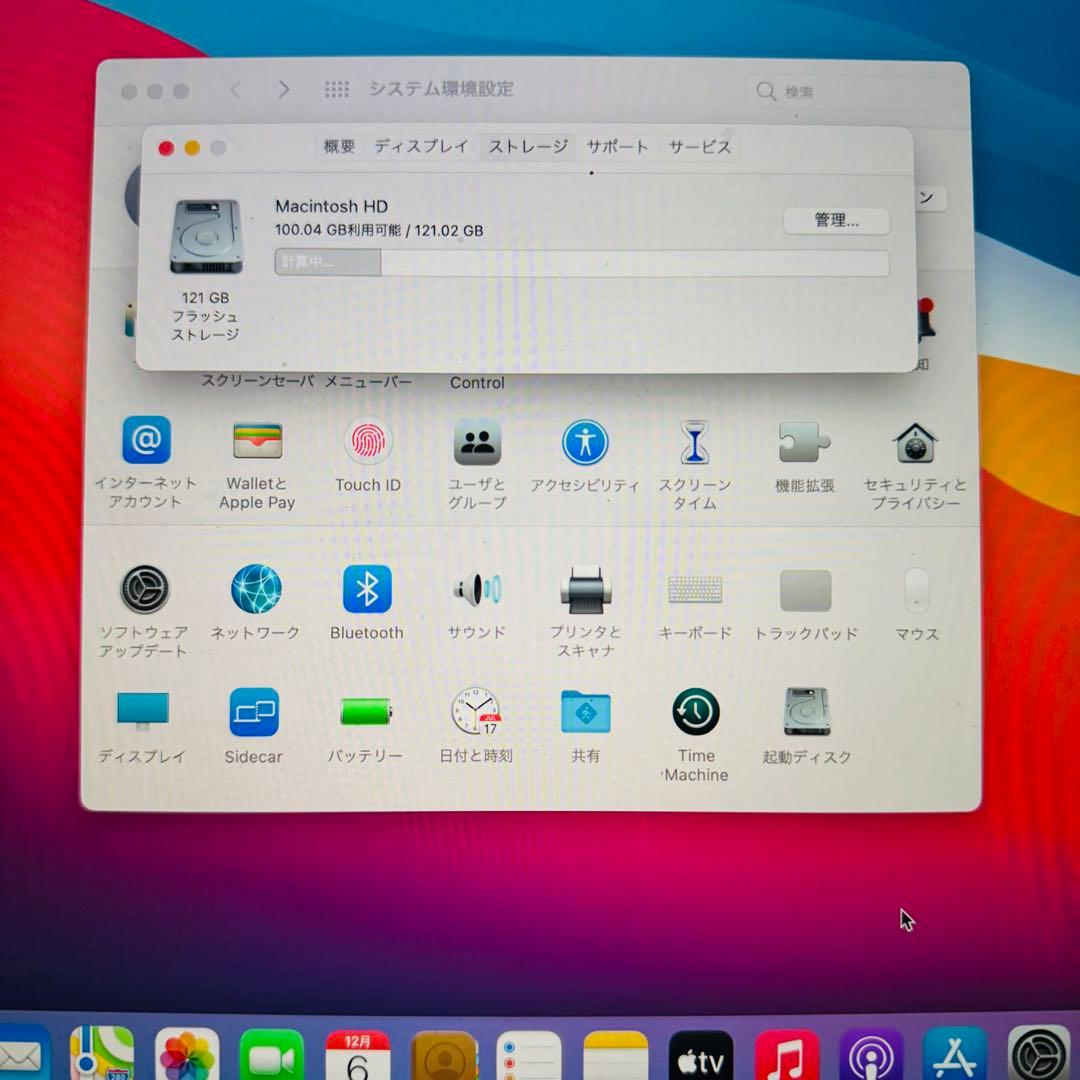1080x1080 pixels.
Task: Open 機能拡張 (Extensions) preferences
Action: [x=805, y=442]
